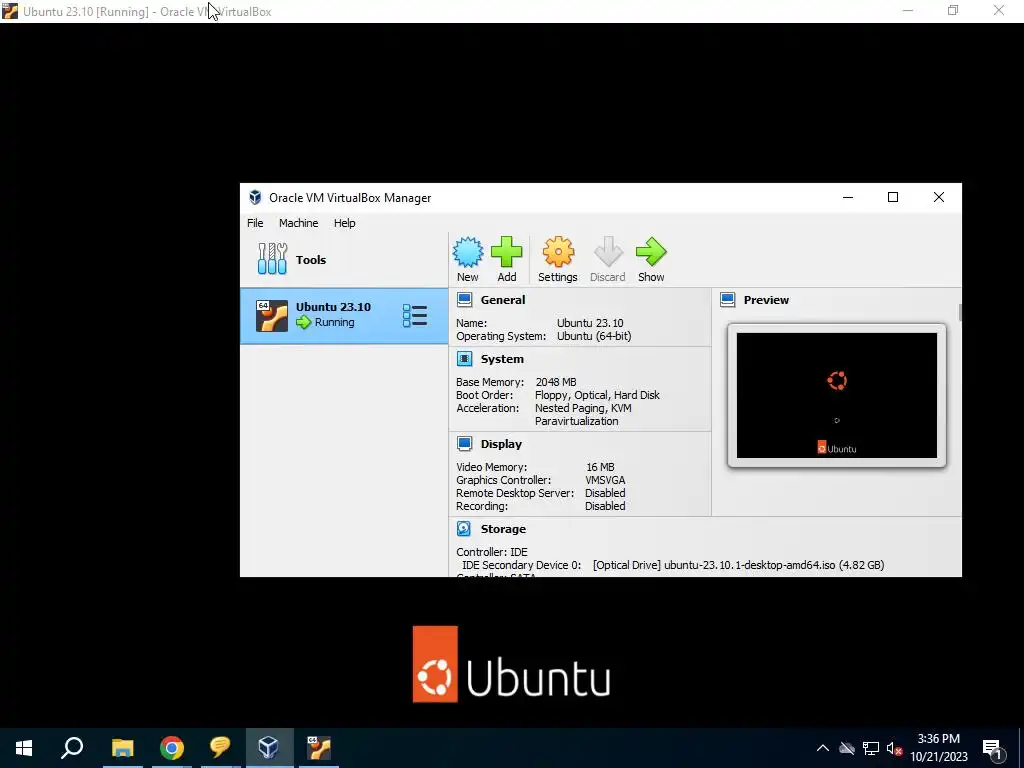The height and width of the screenshot is (768, 1024).
Task: Click the System section chip icon
Action: point(464,359)
